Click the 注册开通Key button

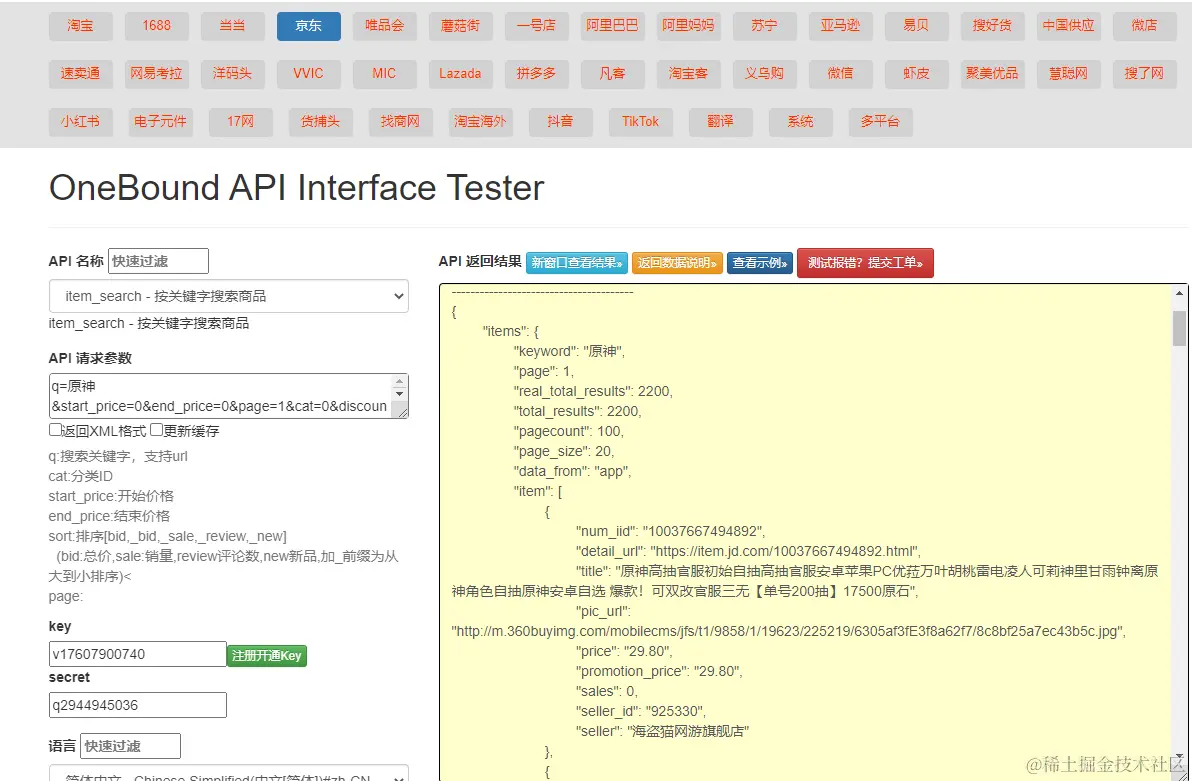coord(267,656)
